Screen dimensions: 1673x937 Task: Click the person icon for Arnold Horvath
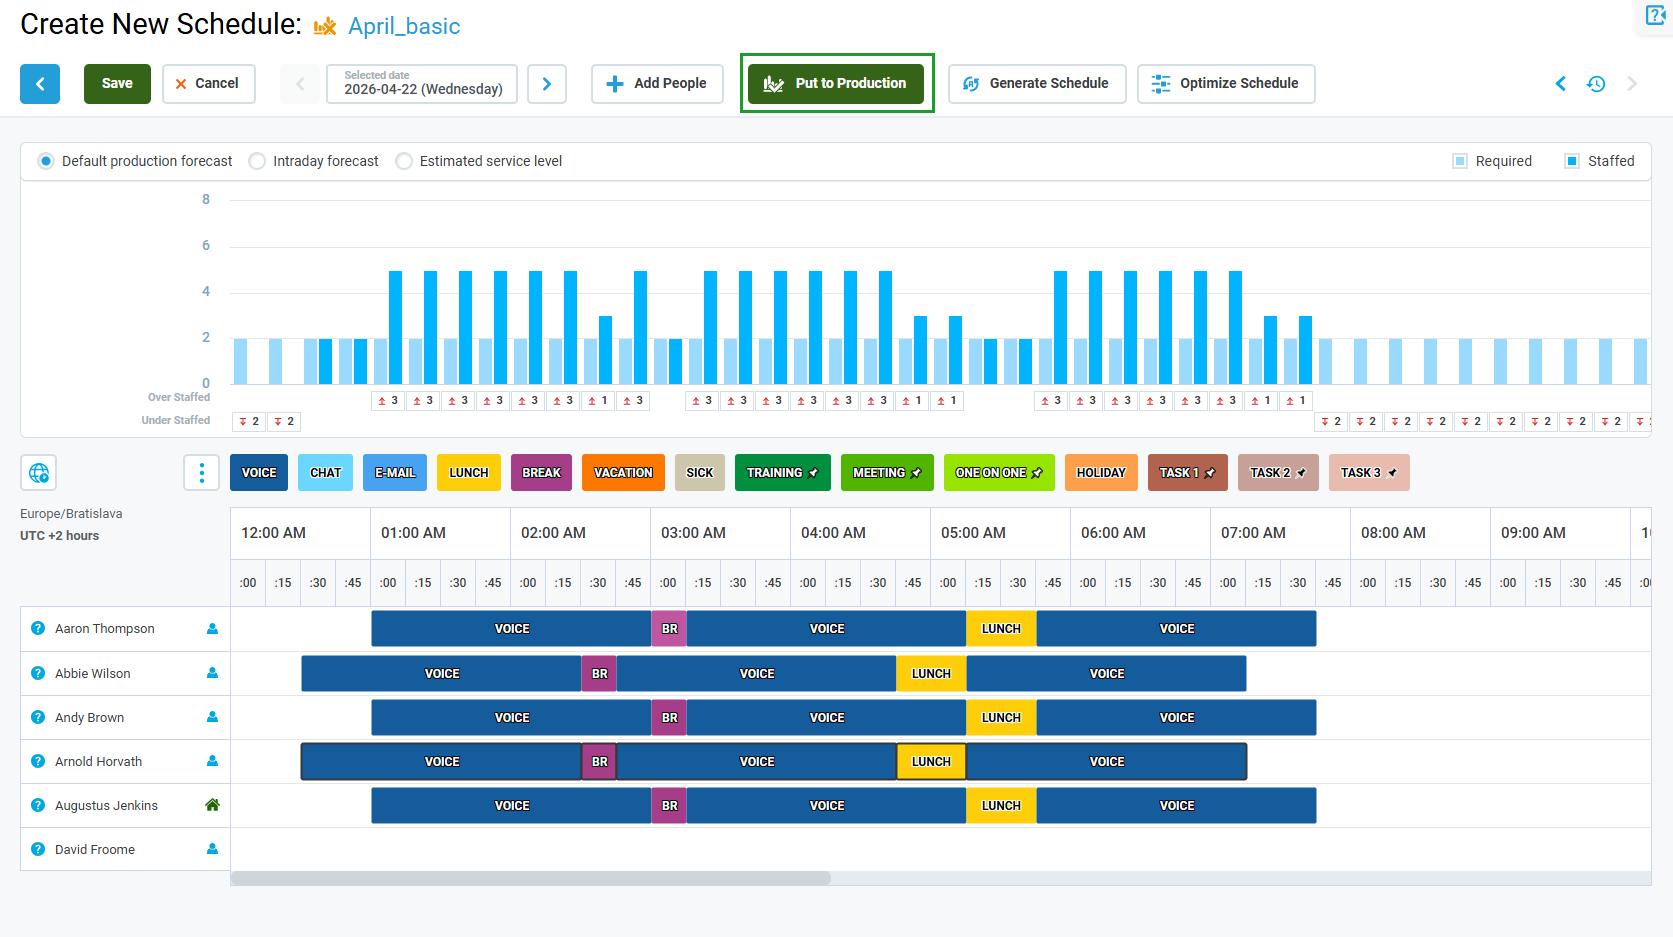212,761
